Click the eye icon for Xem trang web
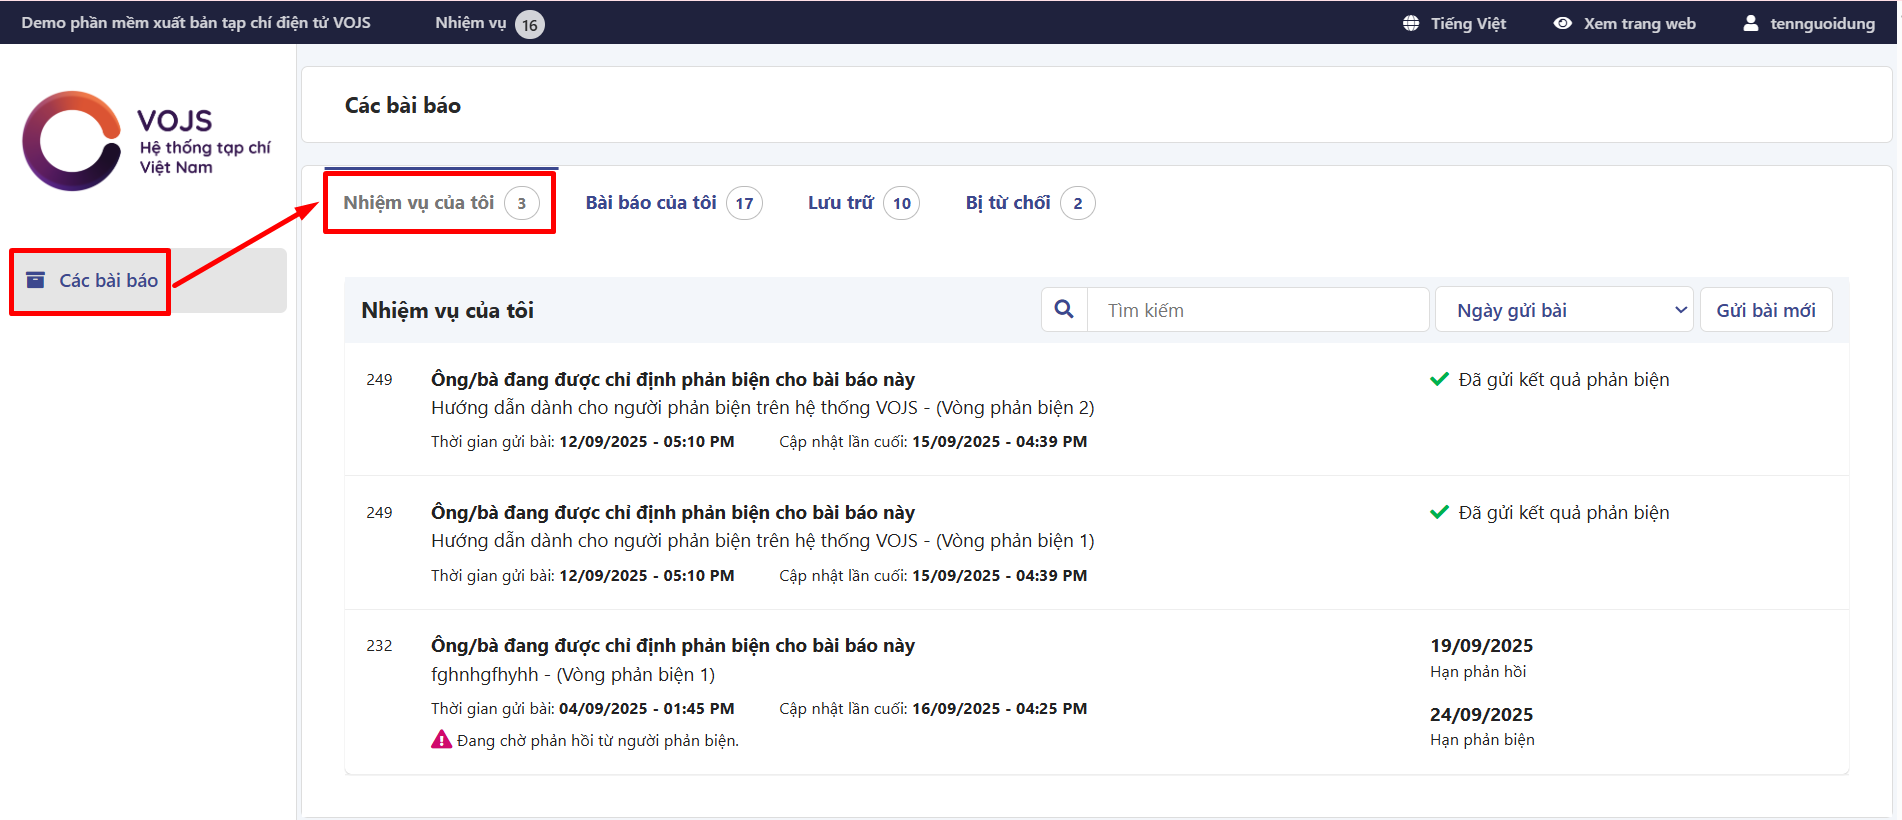The height and width of the screenshot is (820, 1902). click(x=1562, y=23)
